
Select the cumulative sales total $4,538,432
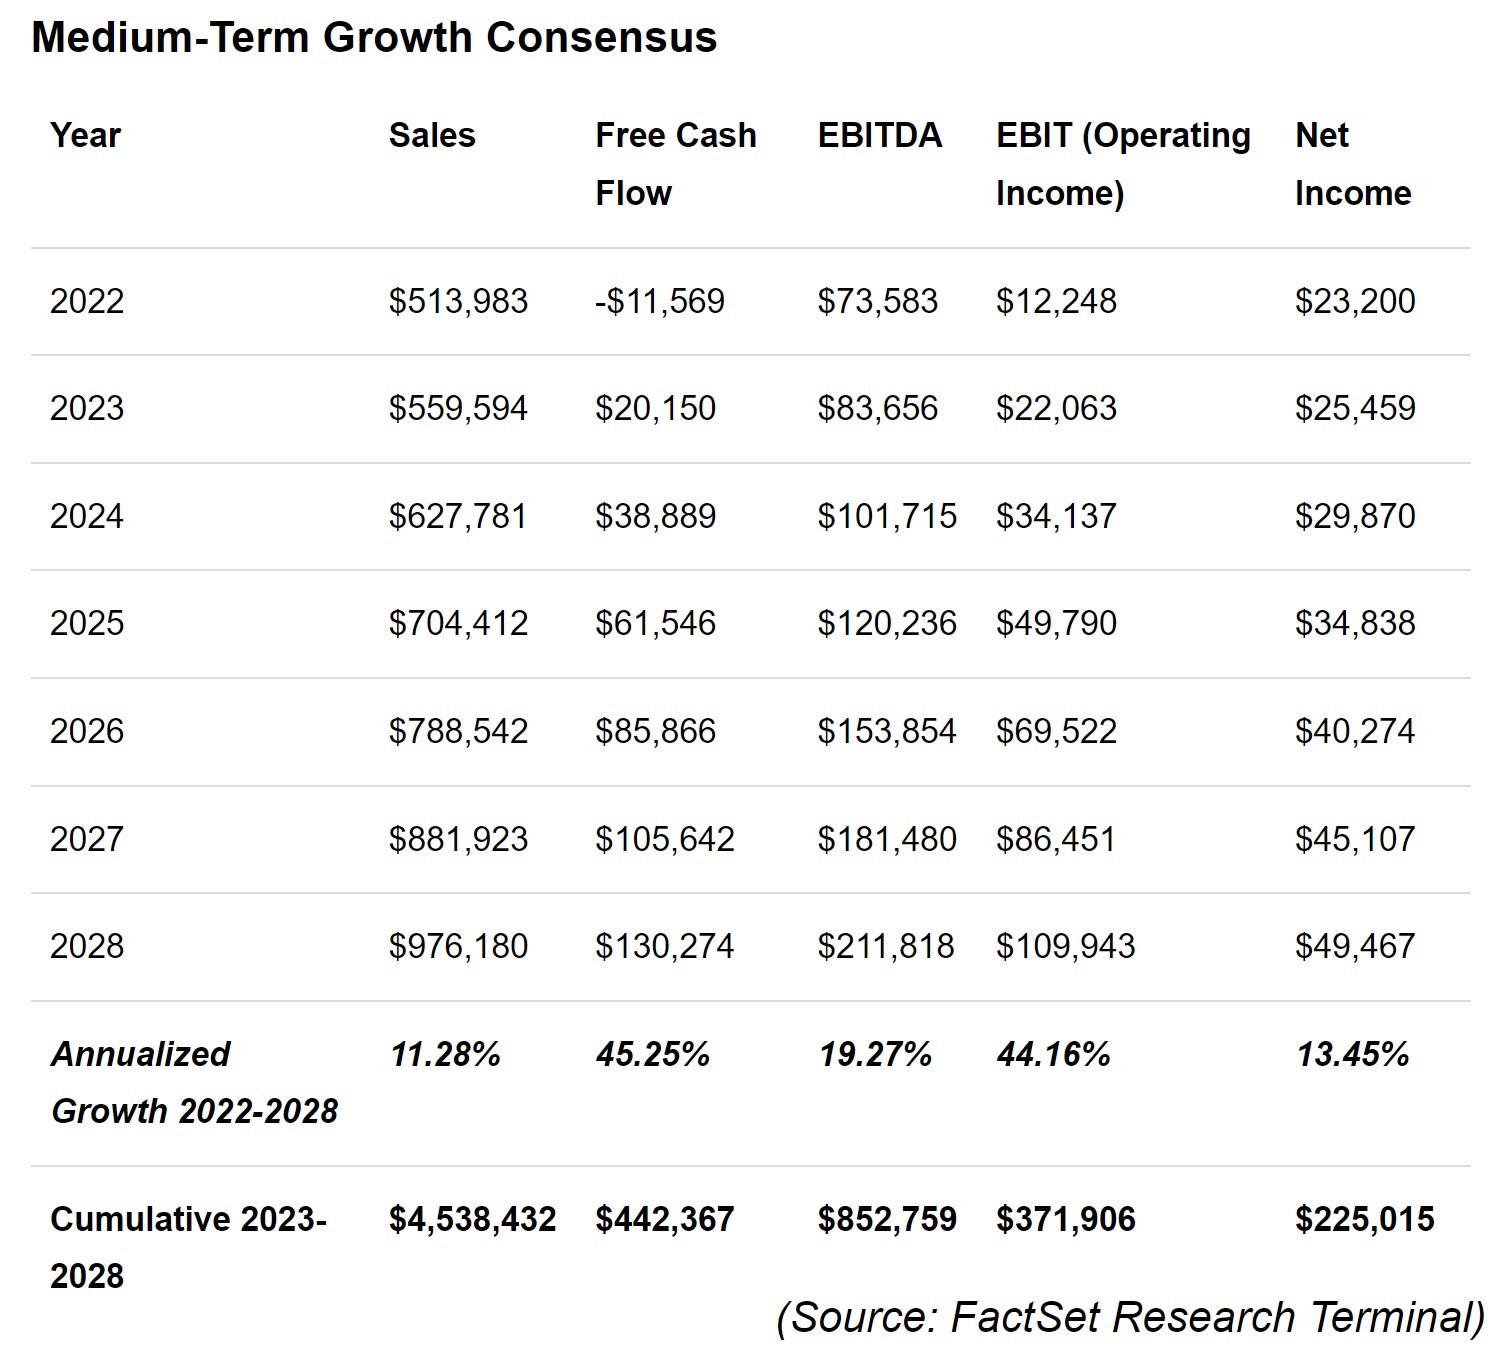[x=472, y=1219]
